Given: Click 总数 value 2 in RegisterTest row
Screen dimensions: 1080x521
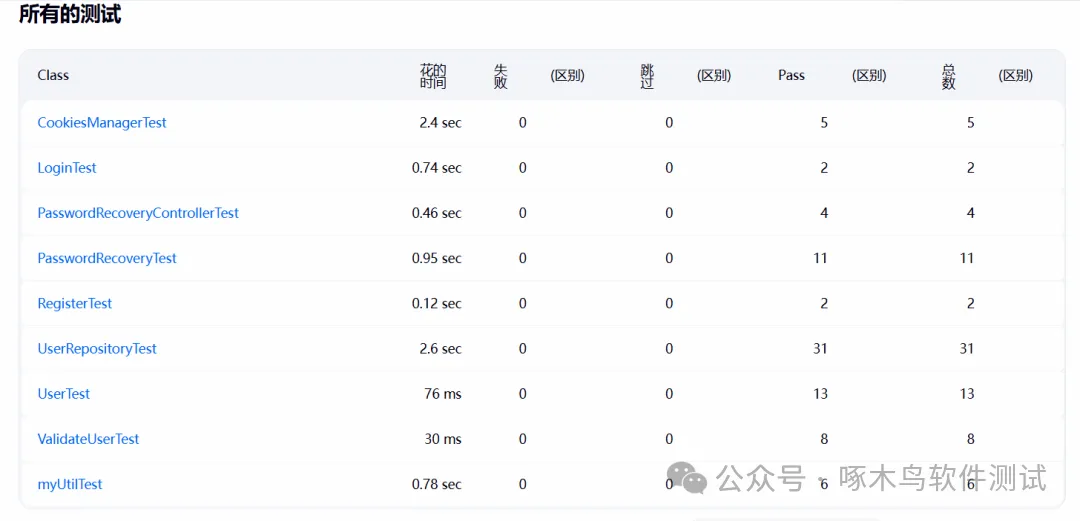Looking at the screenshot, I should pos(970,303).
